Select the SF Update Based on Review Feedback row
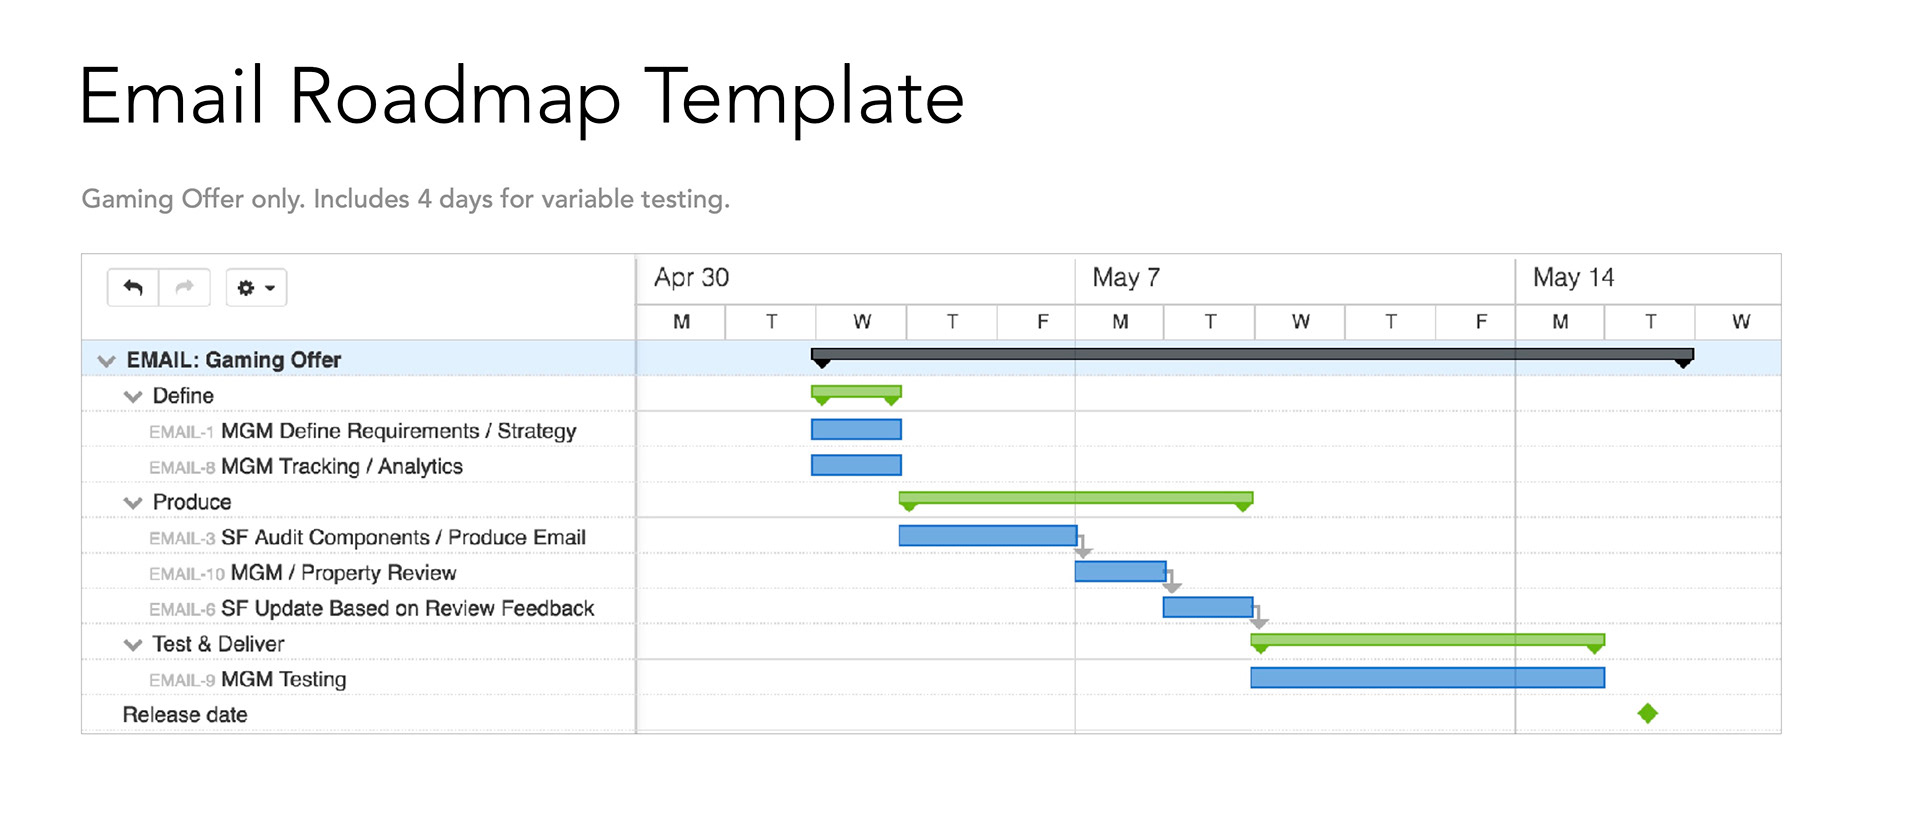1920x825 pixels. pos(407,609)
